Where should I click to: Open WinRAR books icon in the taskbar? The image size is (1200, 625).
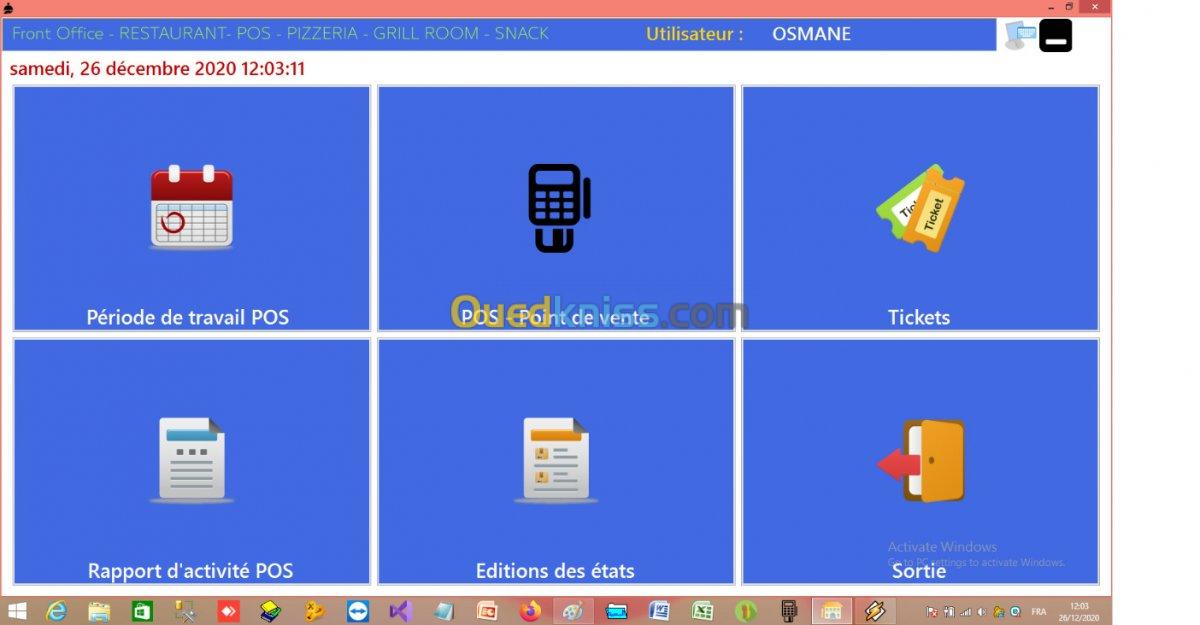[x=271, y=611]
